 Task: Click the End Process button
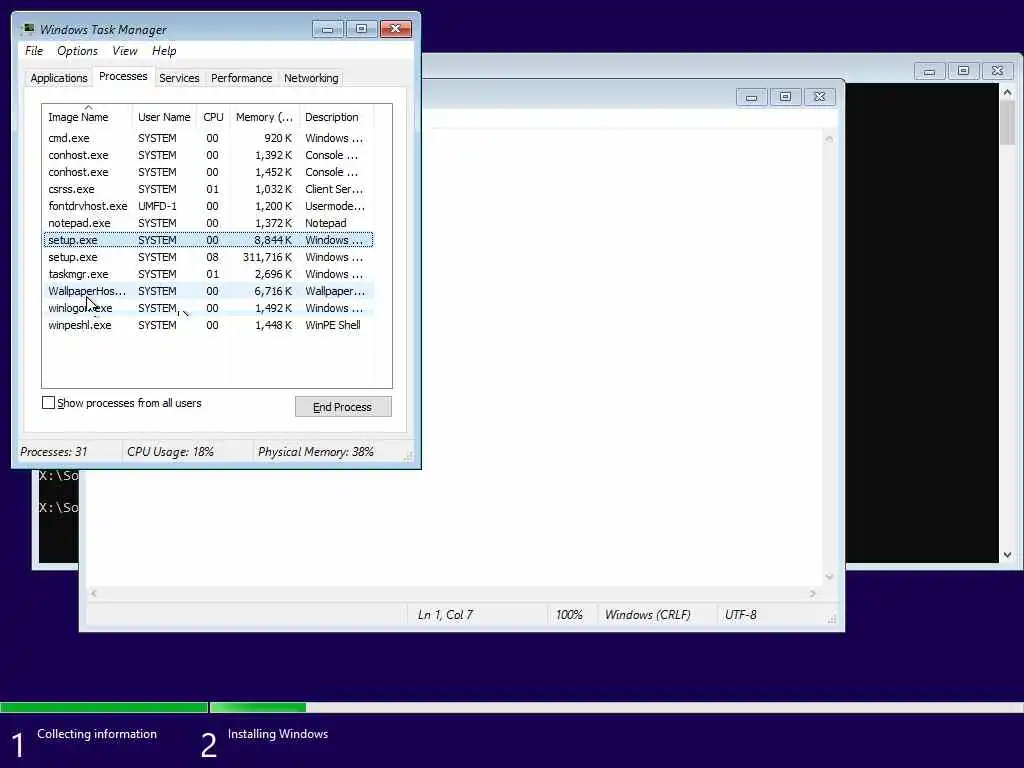(343, 407)
